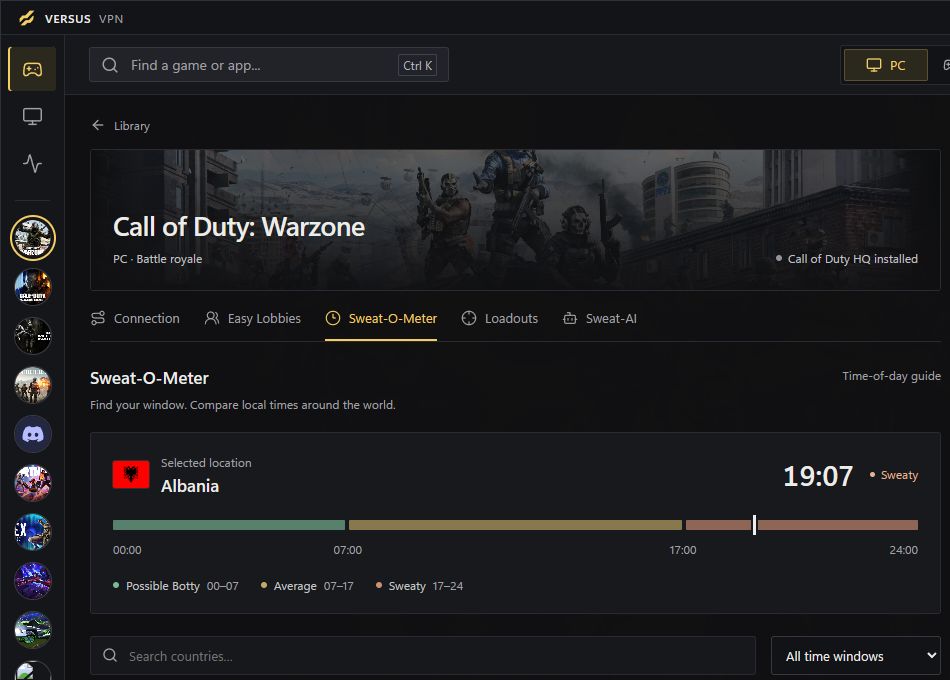Open the Easy Lobbies tab

(x=252, y=318)
